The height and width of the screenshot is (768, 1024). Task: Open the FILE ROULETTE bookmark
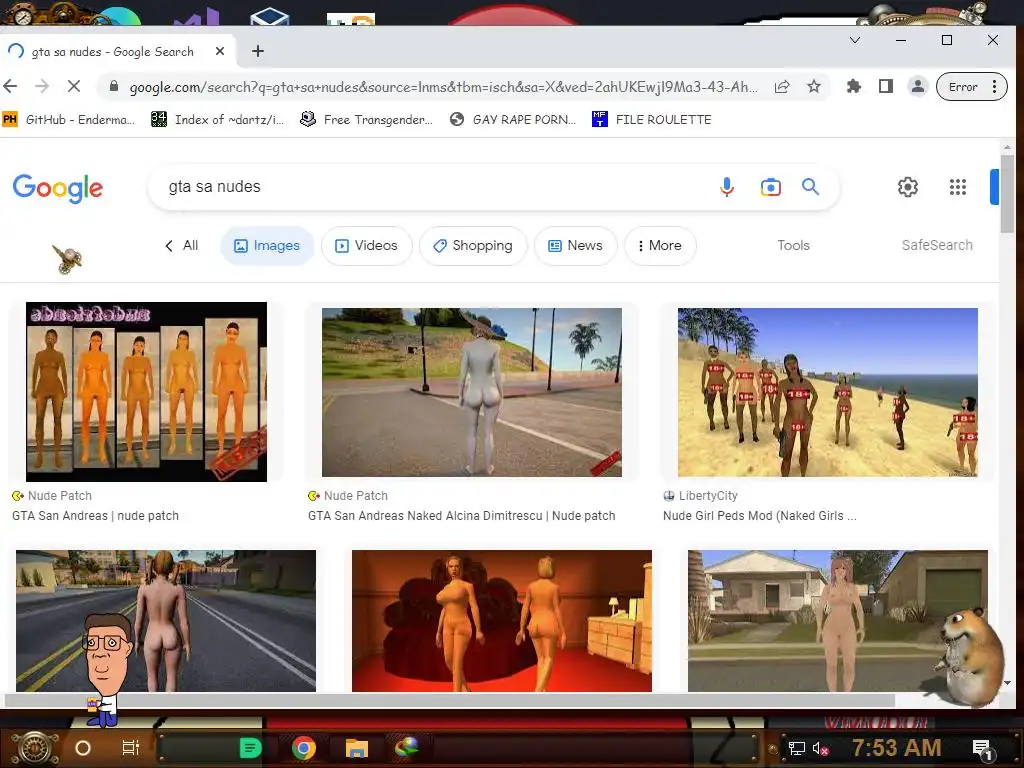(652, 120)
